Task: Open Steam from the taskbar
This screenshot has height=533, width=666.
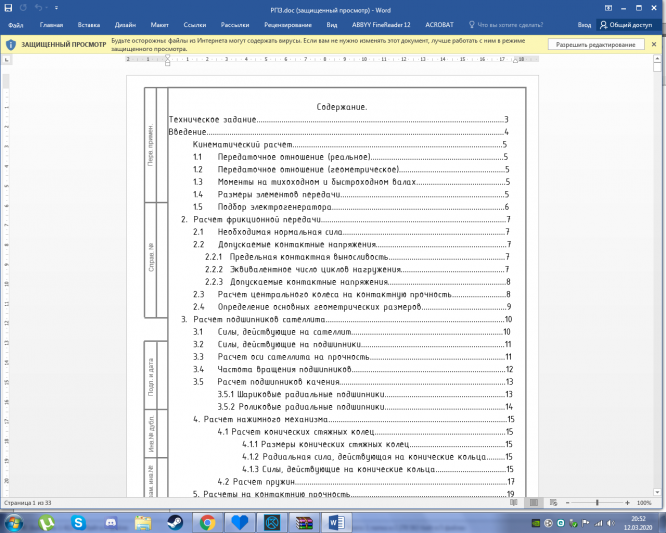Action: tap(175, 523)
